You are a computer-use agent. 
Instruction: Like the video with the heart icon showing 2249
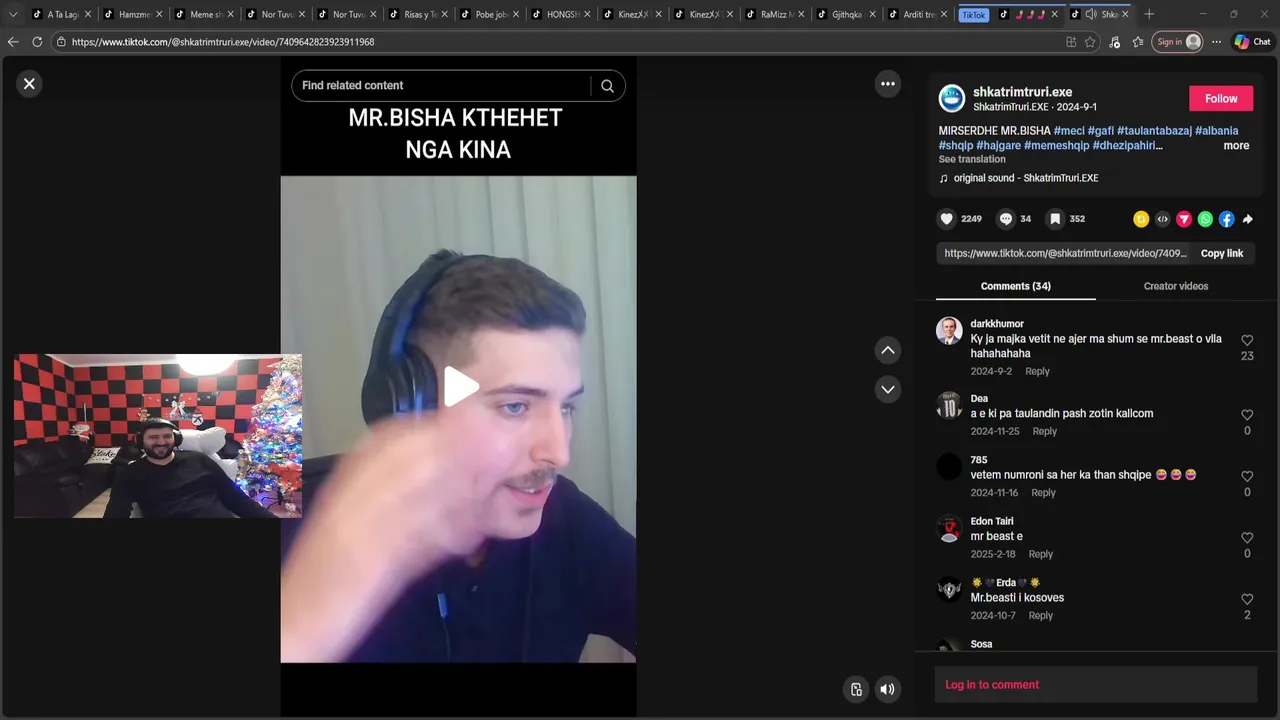[x=947, y=219]
